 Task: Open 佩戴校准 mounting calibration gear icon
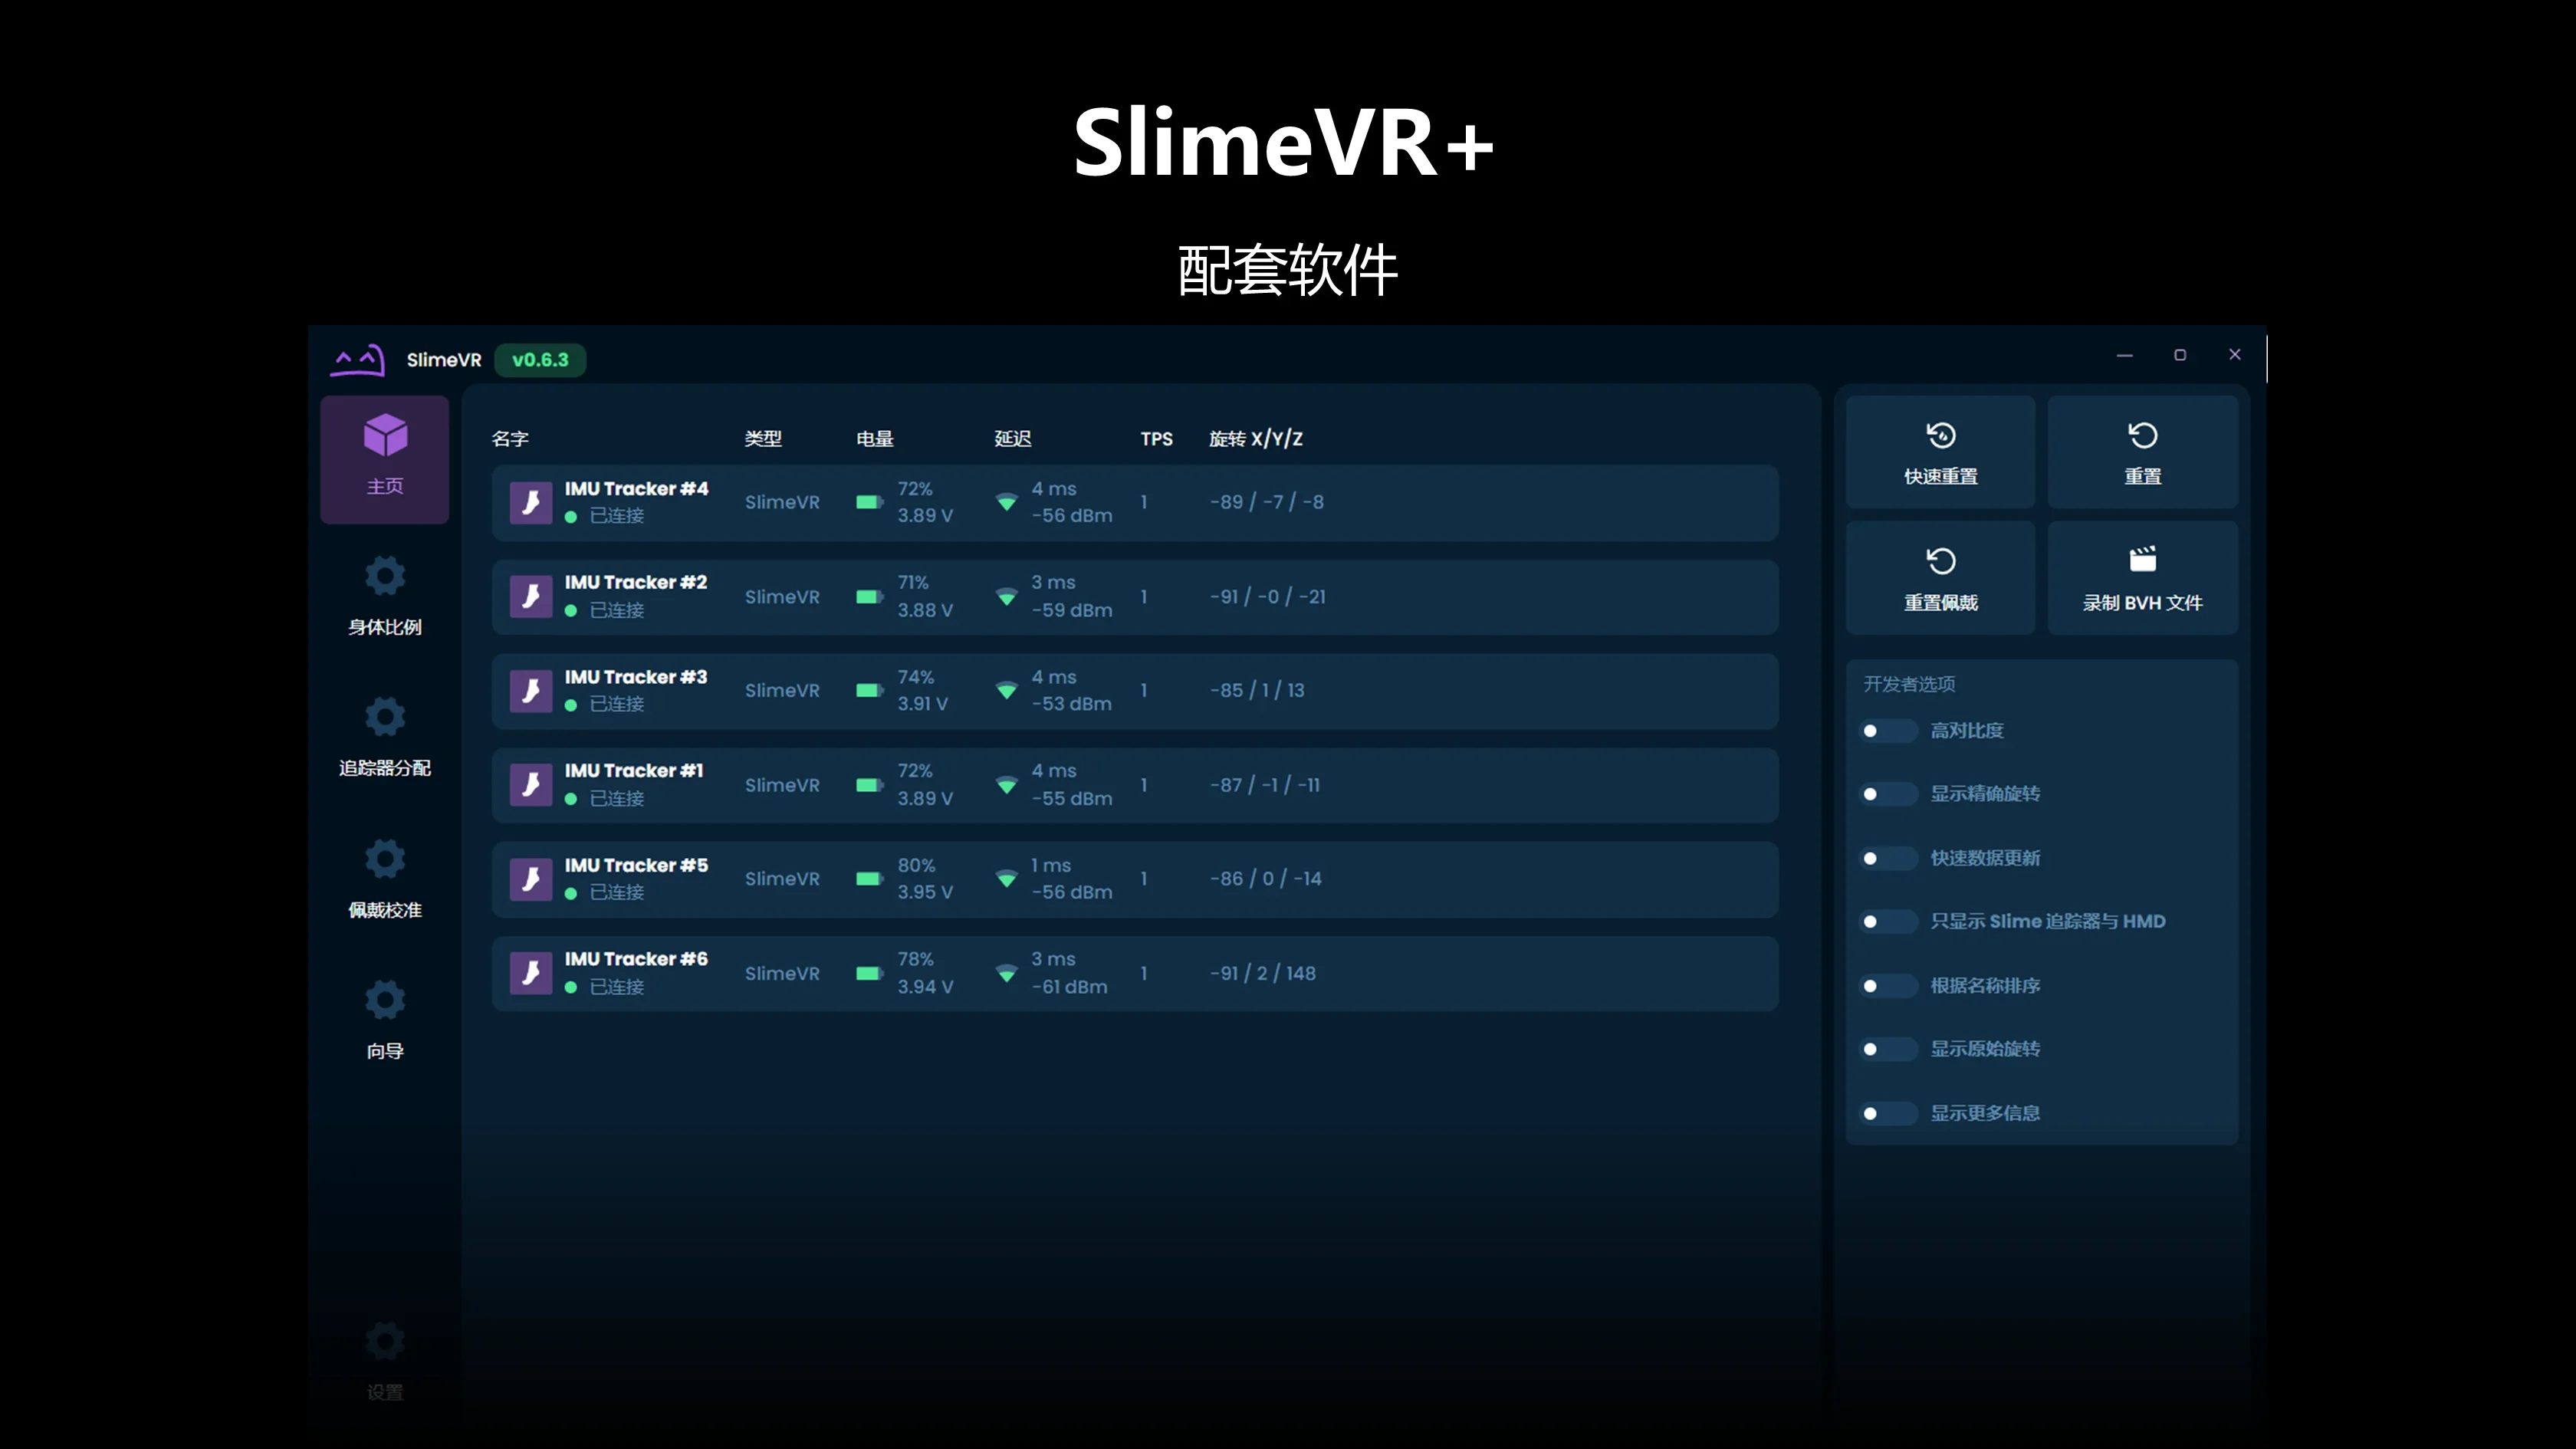point(385,858)
